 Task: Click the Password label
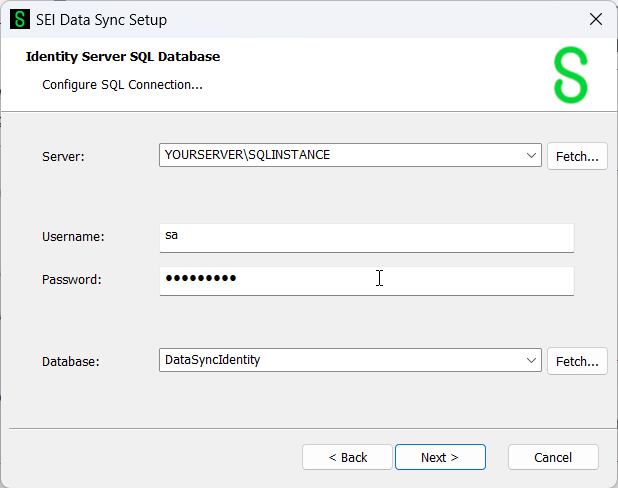click(x=72, y=280)
